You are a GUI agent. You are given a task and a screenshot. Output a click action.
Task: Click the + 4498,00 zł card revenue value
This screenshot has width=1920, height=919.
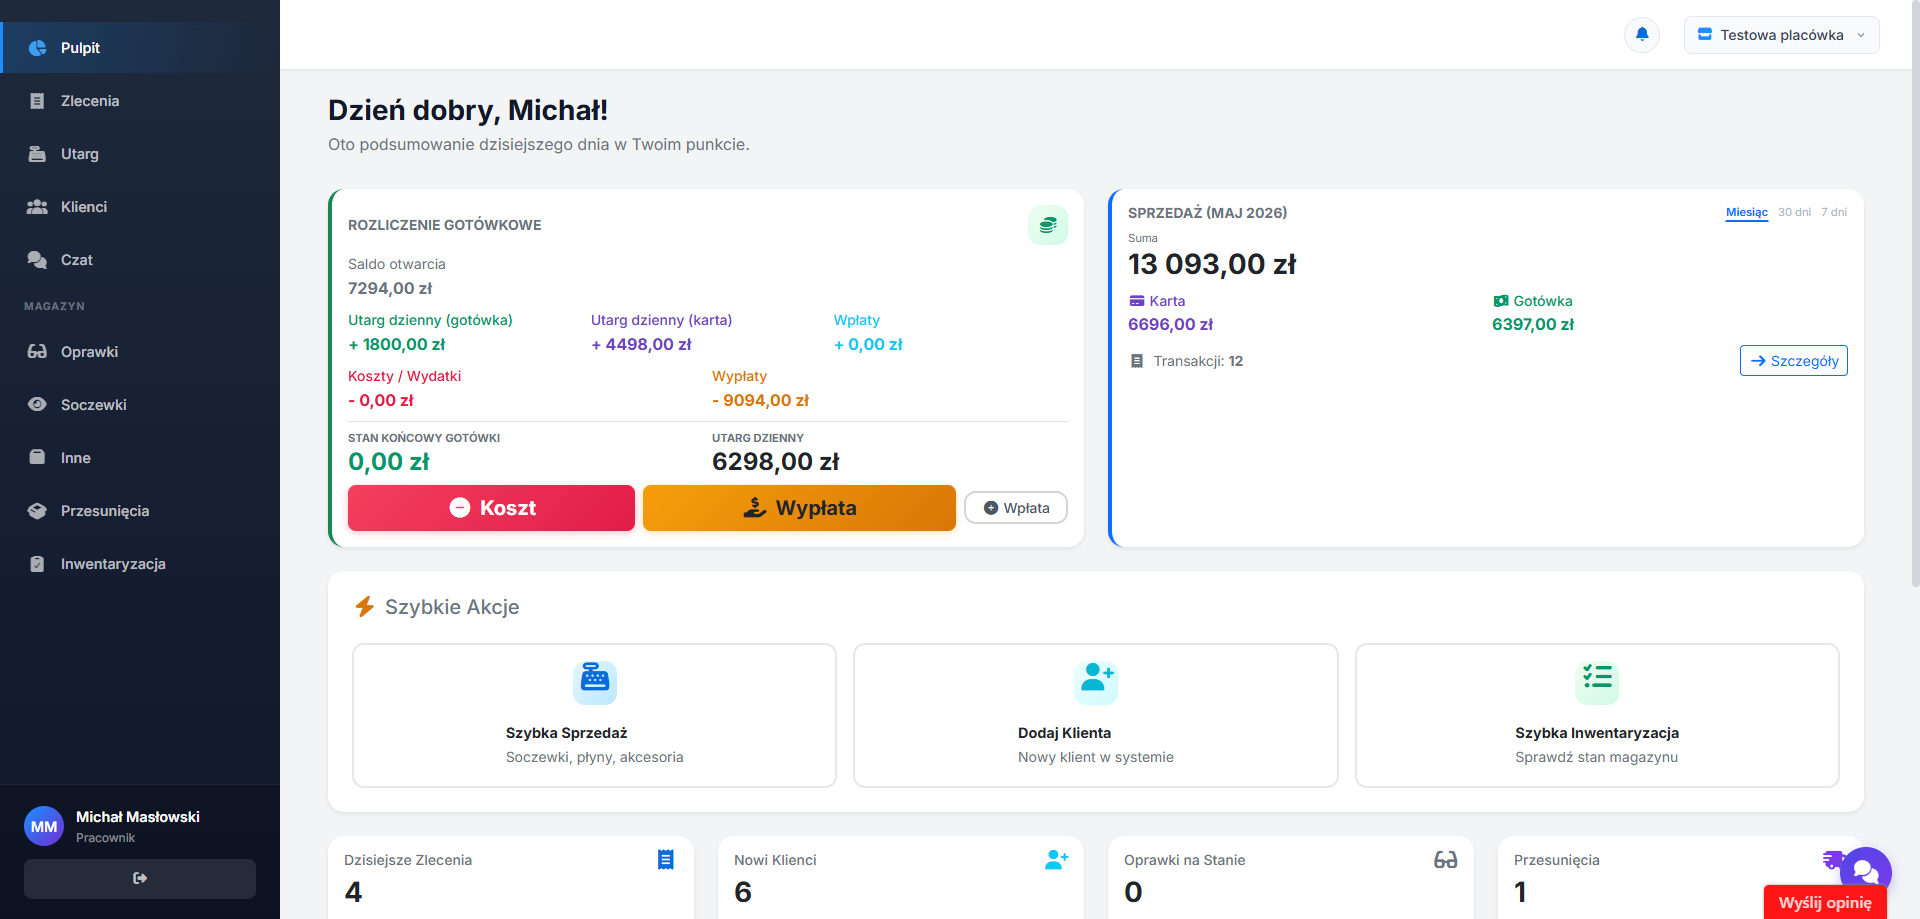641,344
